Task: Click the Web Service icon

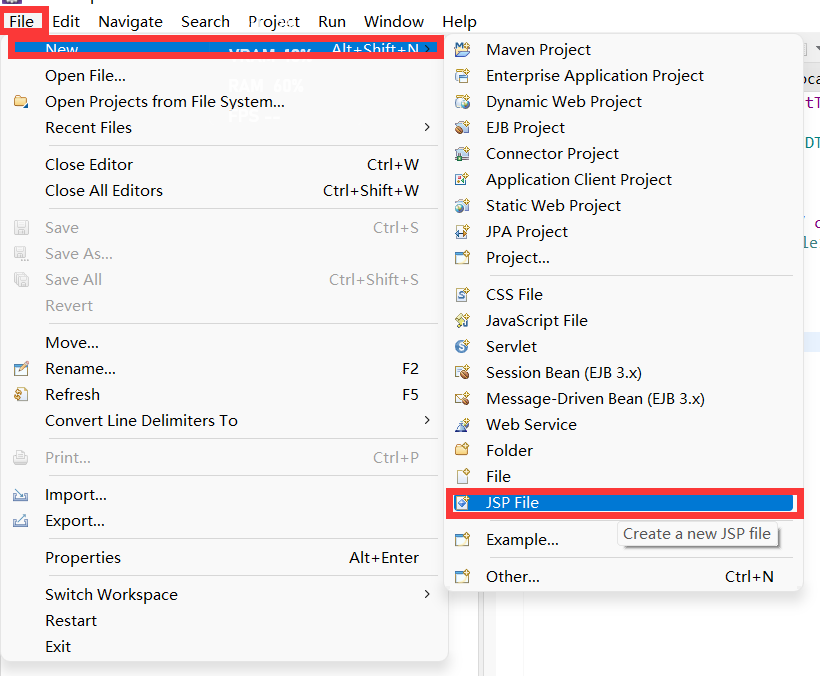Action: tap(462, 424)
